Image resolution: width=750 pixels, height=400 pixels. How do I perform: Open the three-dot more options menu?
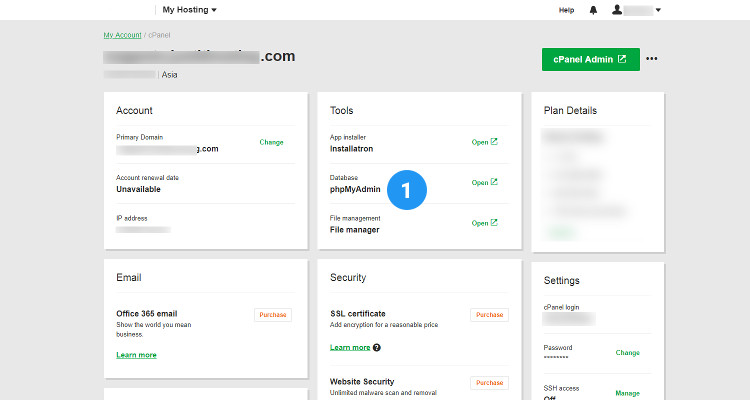pyautogui.click(x=651, y=59)
